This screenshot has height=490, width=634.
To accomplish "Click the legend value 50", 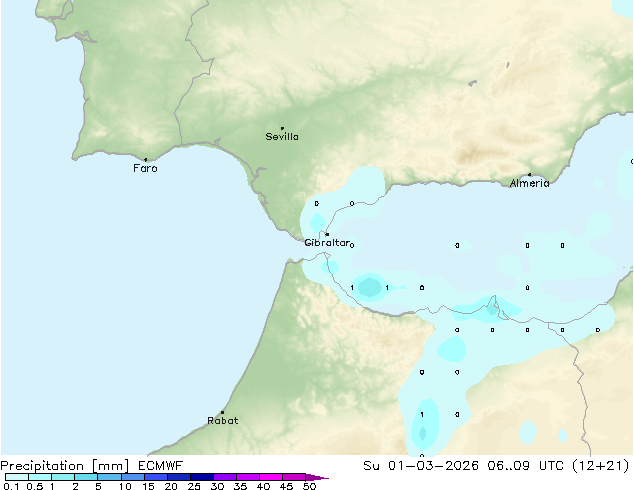I will point(309,486).
